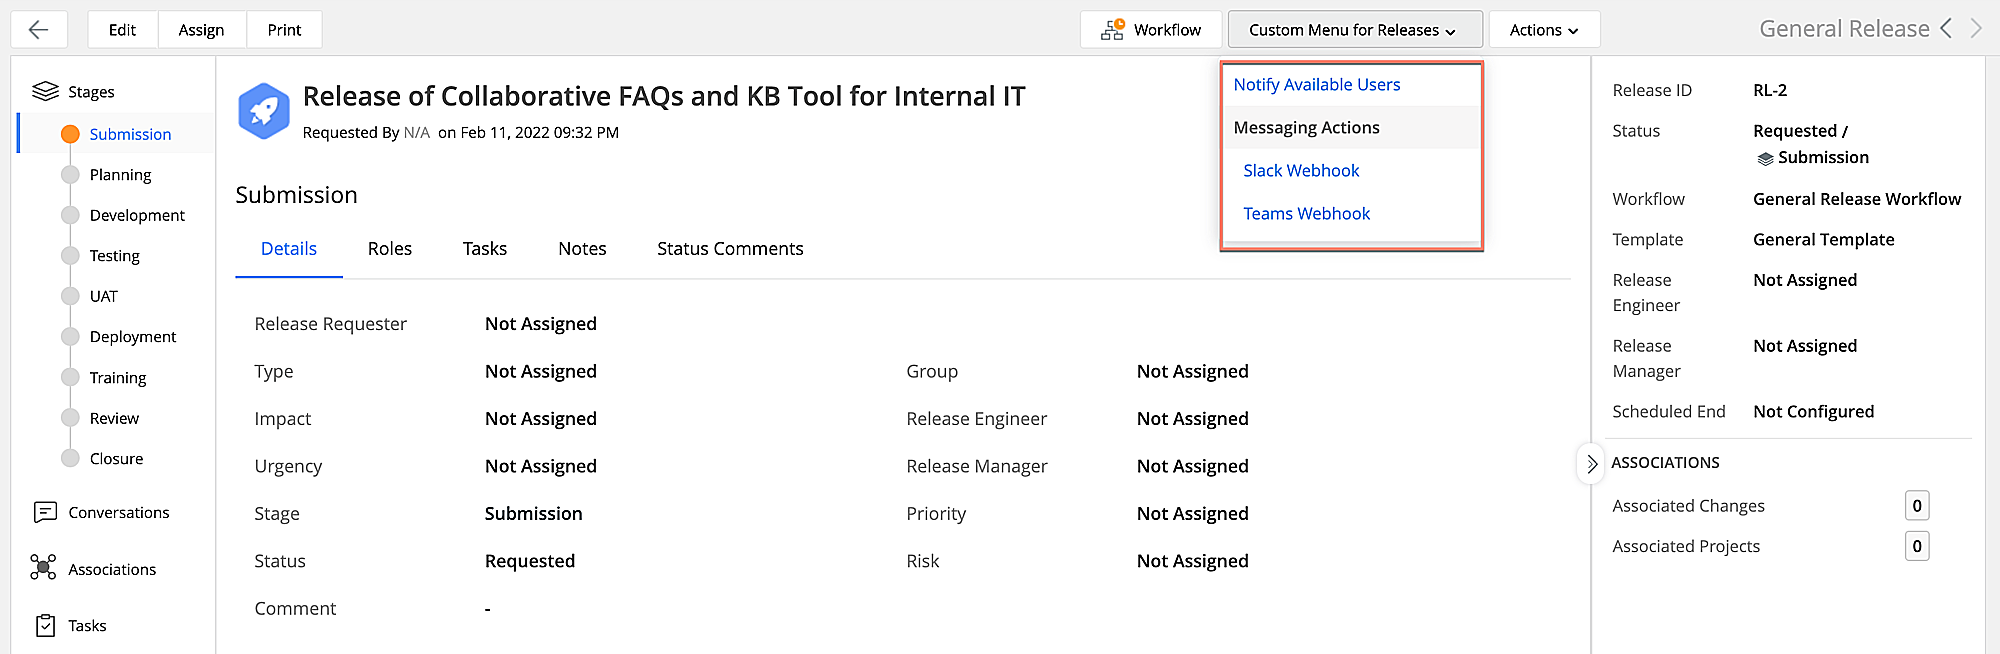Select the Testing stage radio marker
The image size is (2000, 654).
(70, 256)
